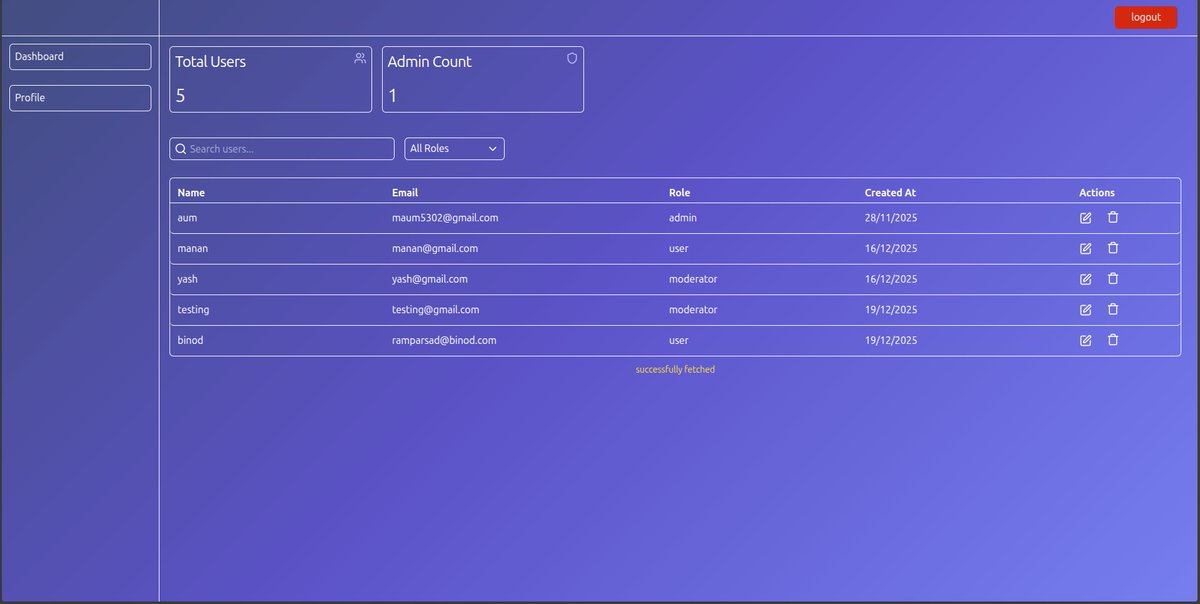The width and height of the screenshot is (1200, 604).
Task: Click the Created At column header
Action: coord(890,193)
